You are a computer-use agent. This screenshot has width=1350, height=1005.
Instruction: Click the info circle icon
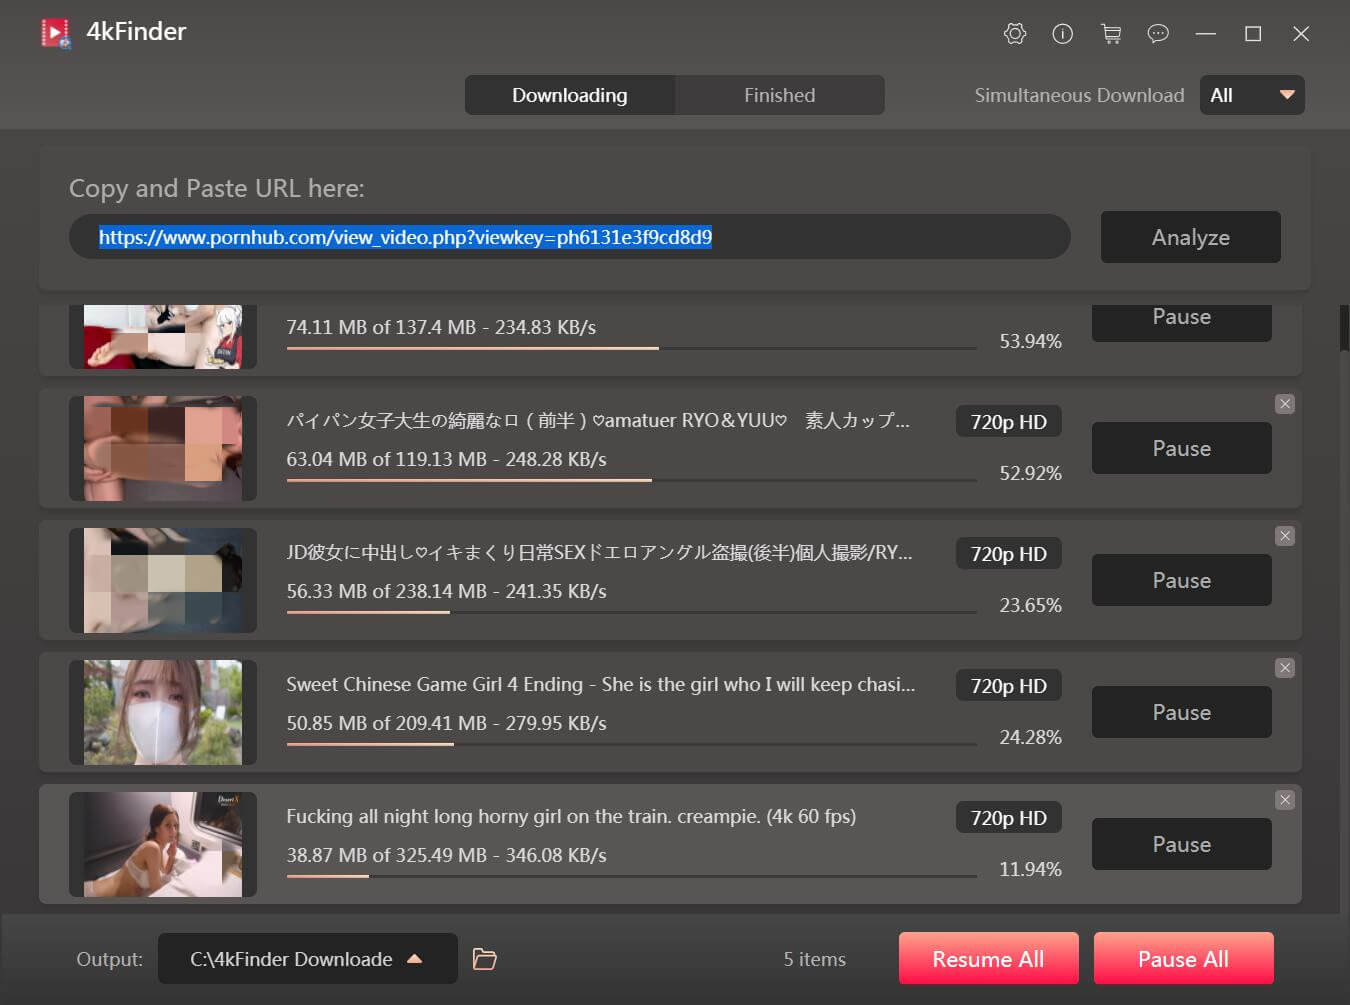(x=1062, y=34)
